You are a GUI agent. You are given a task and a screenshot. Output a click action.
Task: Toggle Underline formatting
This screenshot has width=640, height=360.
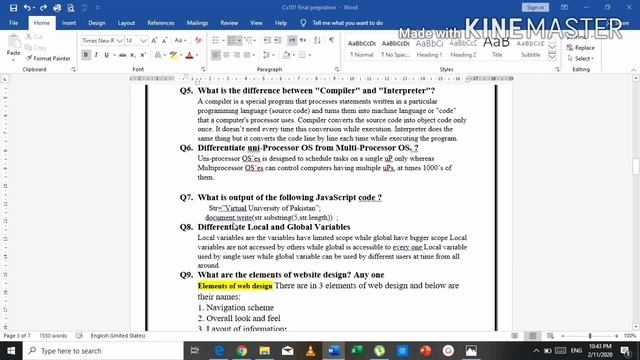point(107,55)
